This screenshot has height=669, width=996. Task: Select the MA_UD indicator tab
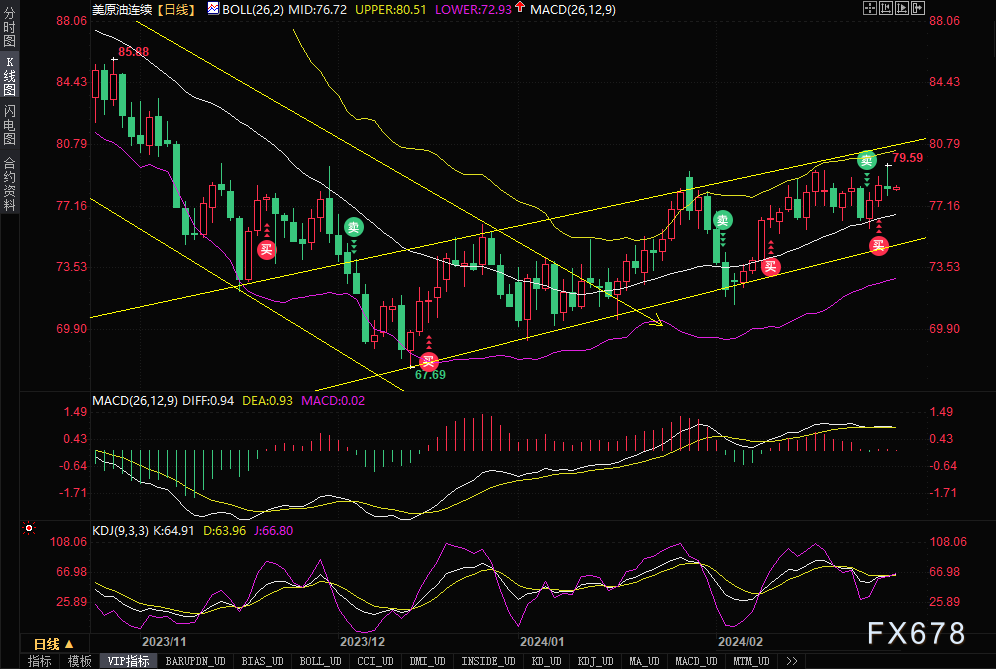click(x=644, y=661)
